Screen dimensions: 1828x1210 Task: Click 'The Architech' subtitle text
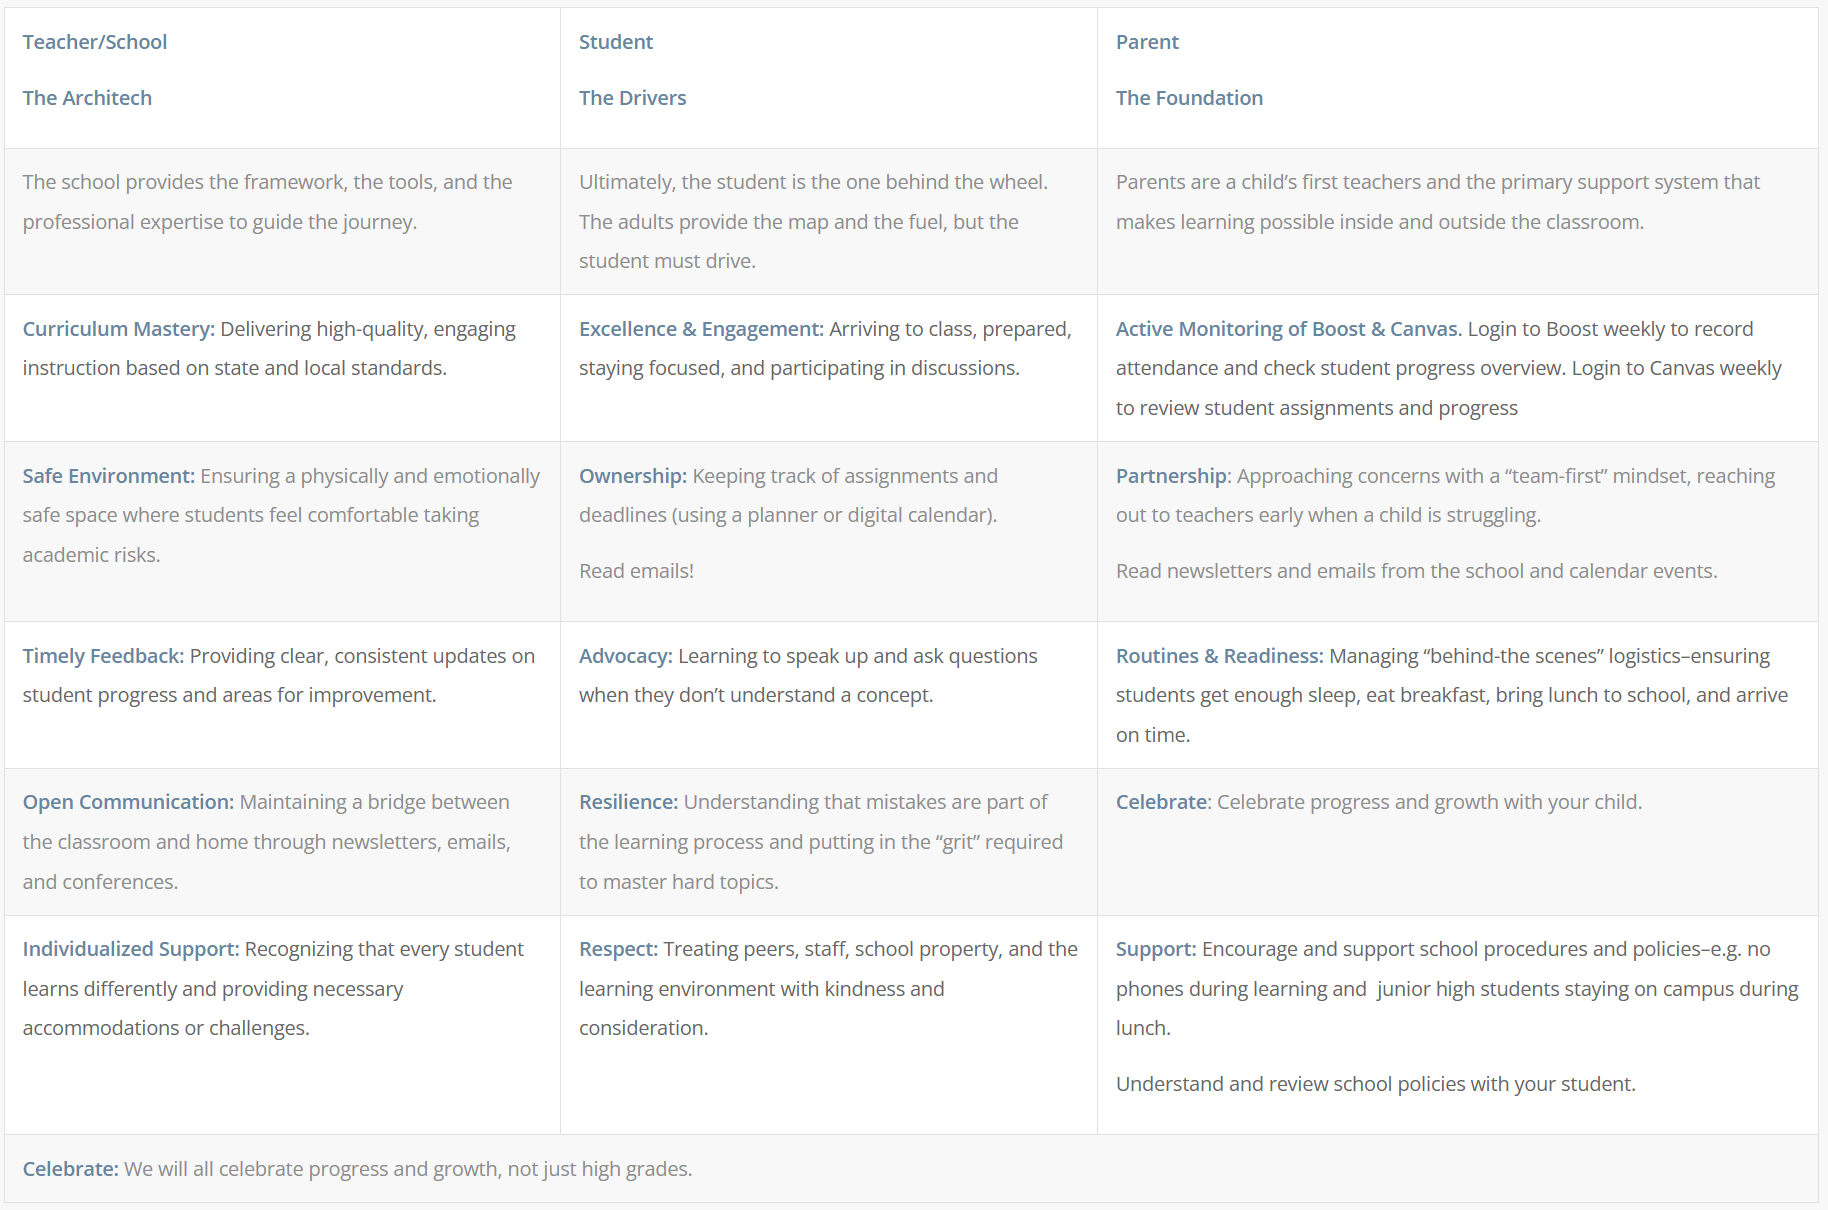click(87, 98)
